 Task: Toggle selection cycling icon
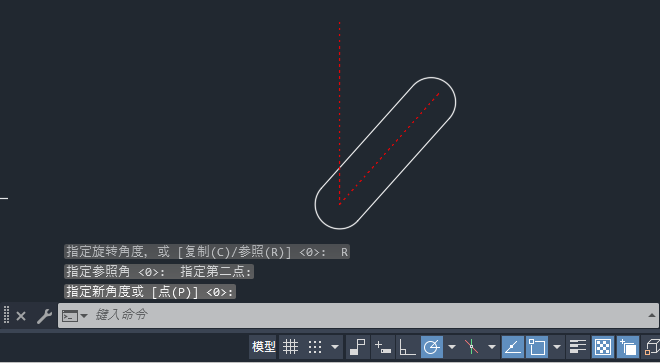coord(628,347)
